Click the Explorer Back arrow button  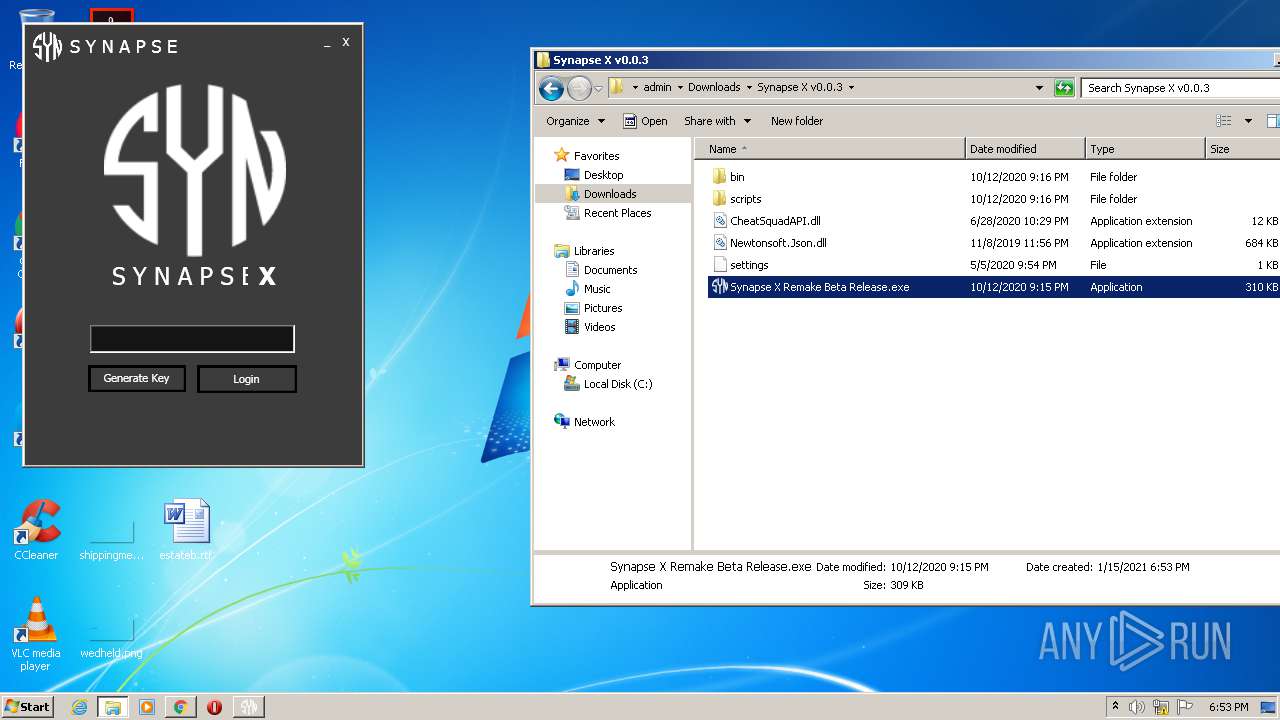(551, 88)
